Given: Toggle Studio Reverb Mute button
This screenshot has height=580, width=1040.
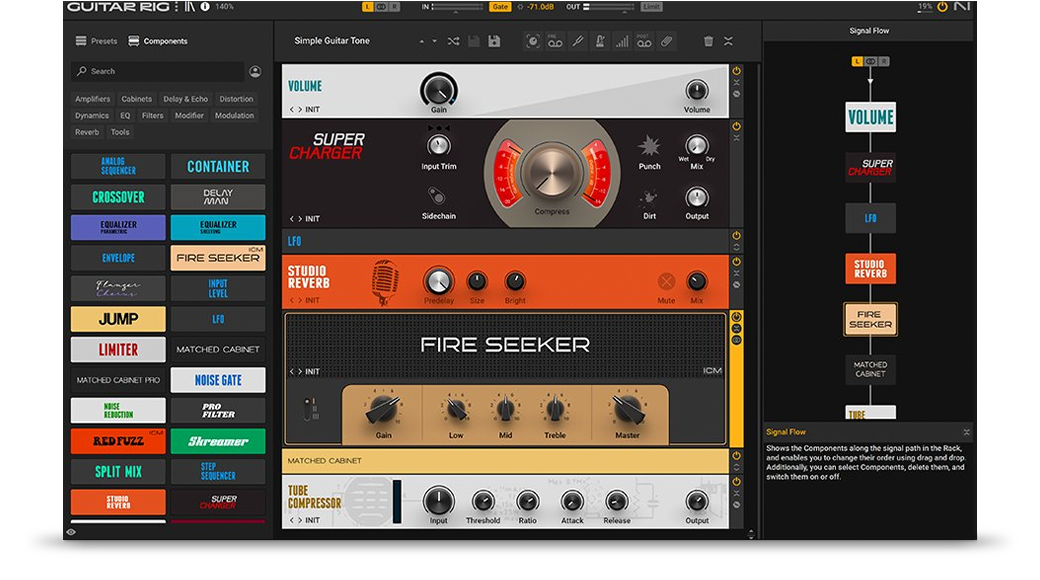Looking at the screenshot, I should pos(666,281).
